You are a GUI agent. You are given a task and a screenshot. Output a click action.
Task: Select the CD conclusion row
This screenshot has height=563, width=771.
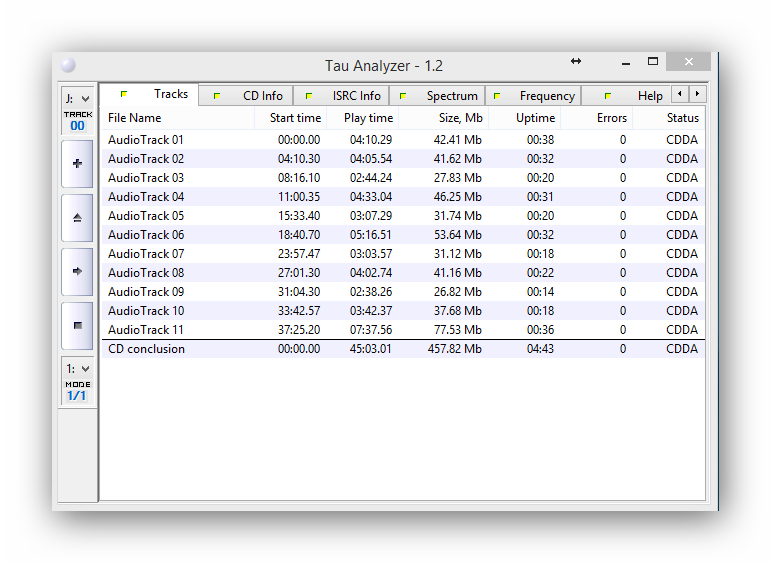tap(146, 349)
